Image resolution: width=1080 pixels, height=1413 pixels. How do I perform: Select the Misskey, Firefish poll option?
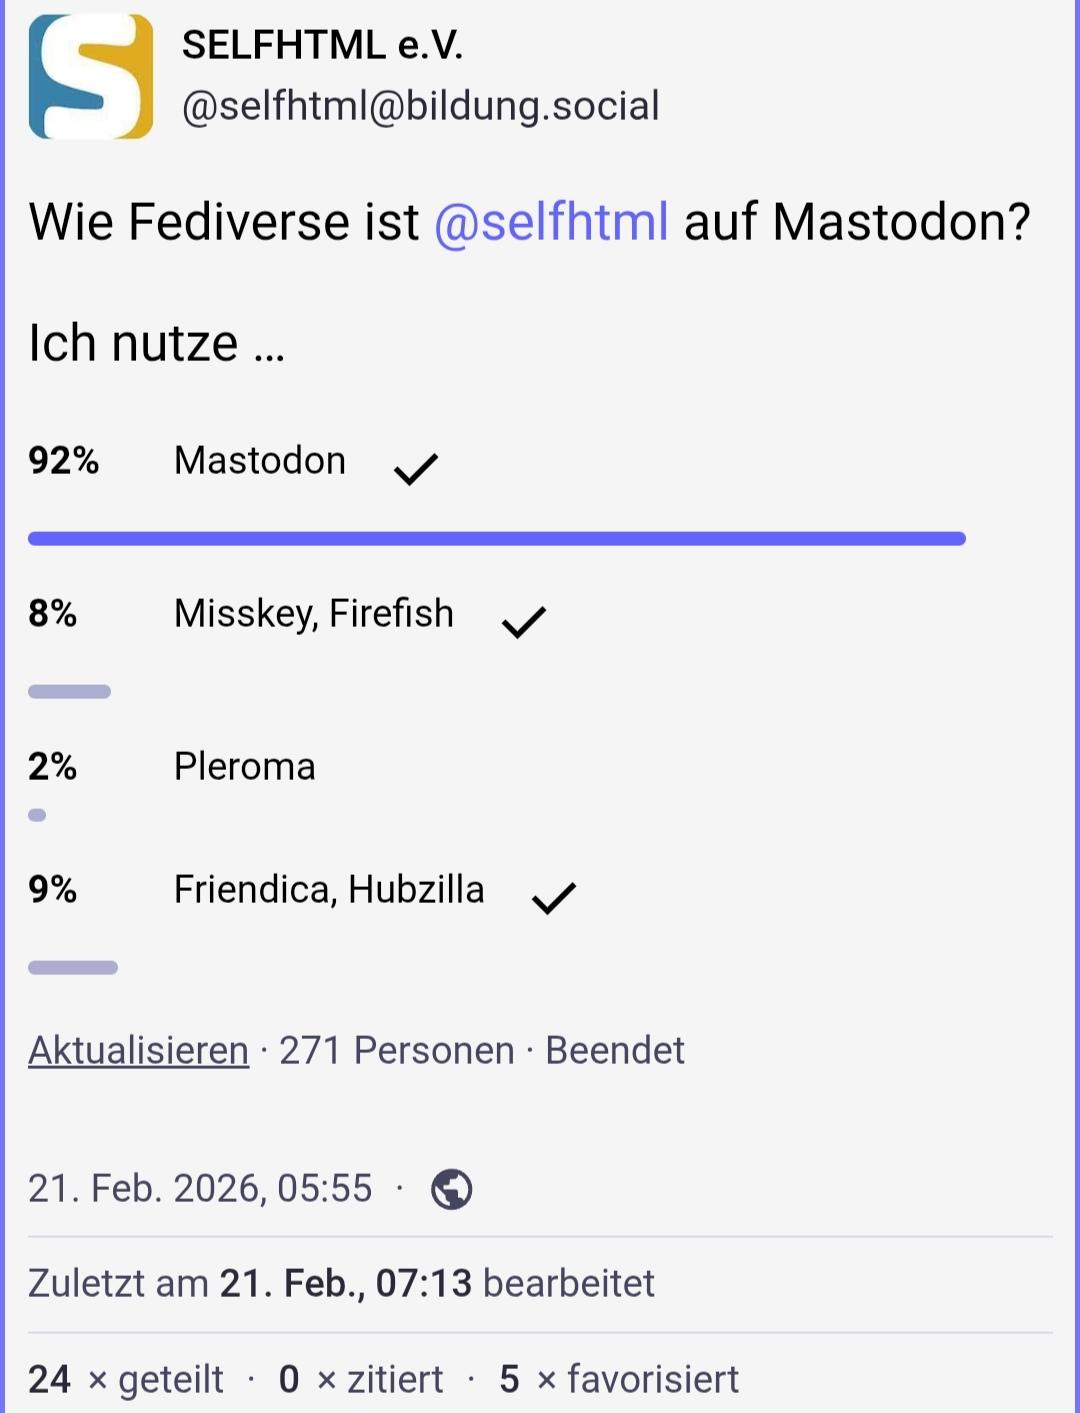(313, 614)
